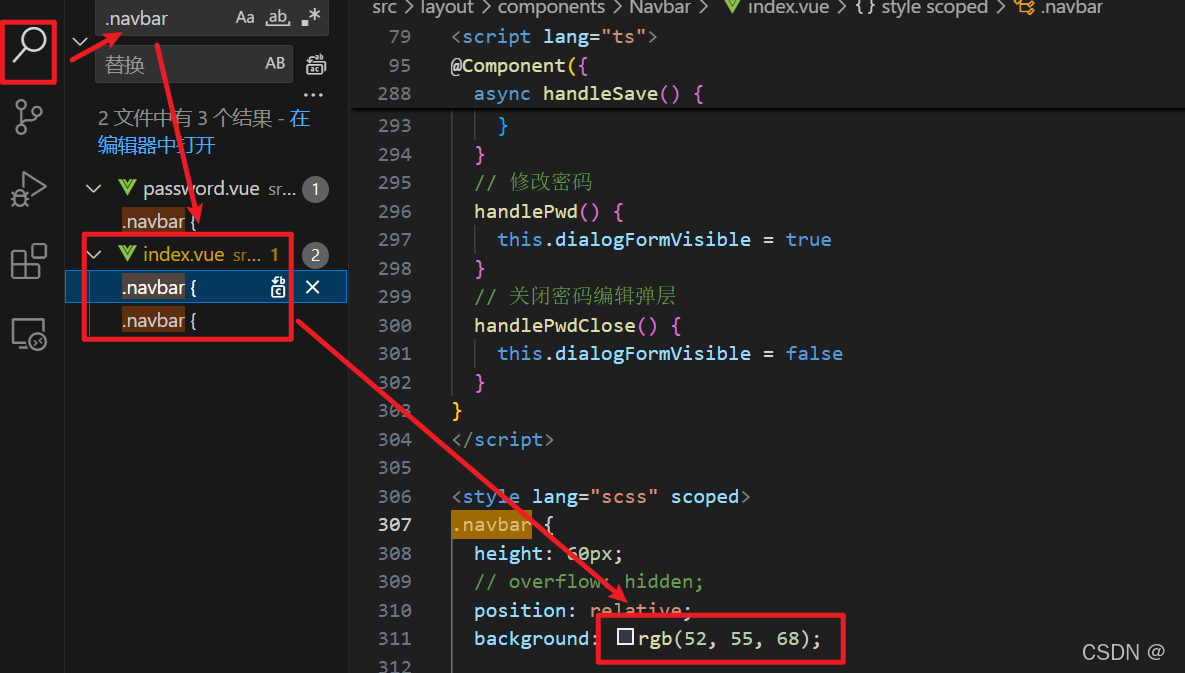Viewport: 1185px width, 673px height.
Task: Click sticky line async handleSave()
Action: [589, 94]
